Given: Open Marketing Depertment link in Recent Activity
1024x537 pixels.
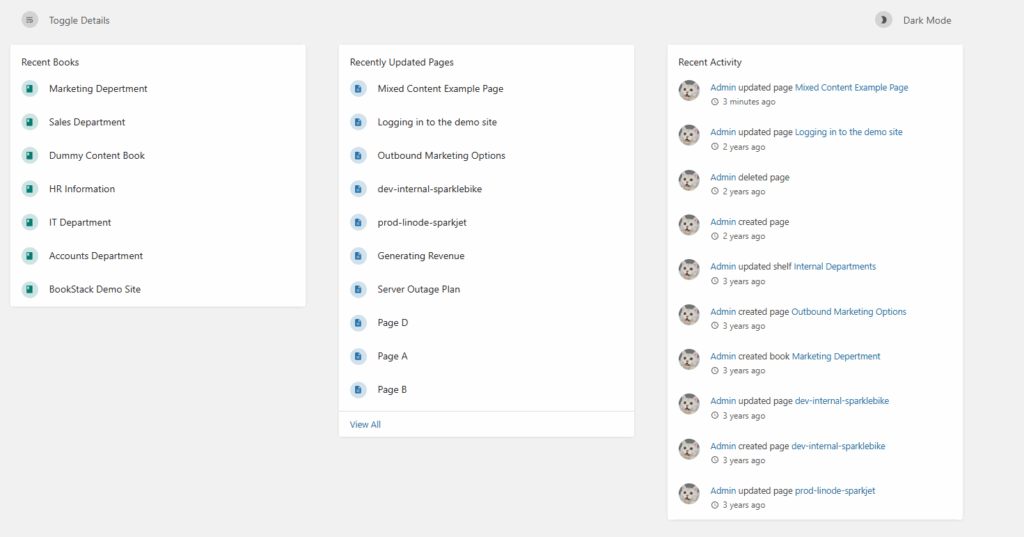Looking at the screenshot, I should pyautogui.click(x=836, y=356).
